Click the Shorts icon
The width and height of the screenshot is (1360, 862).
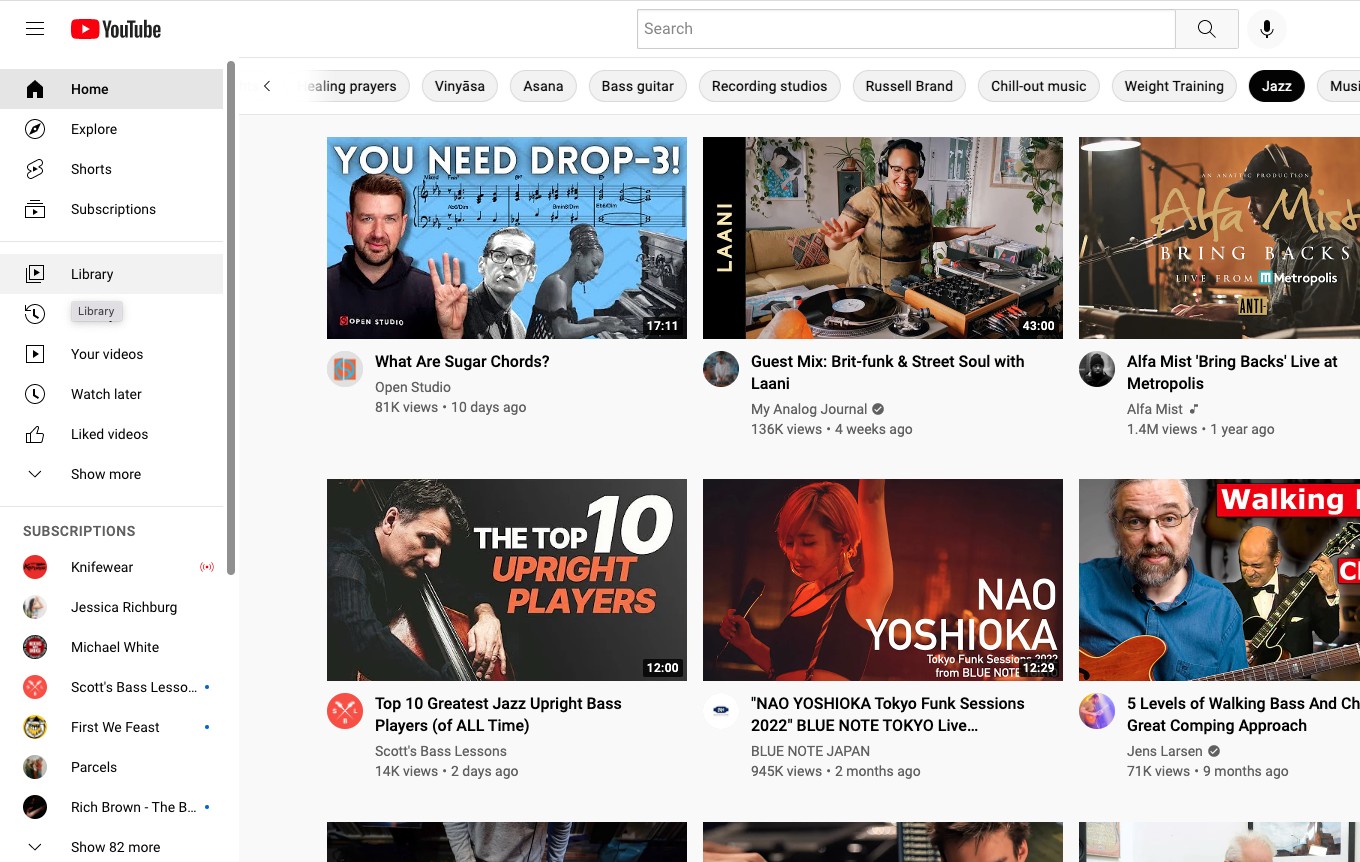[x=35, y=169]
